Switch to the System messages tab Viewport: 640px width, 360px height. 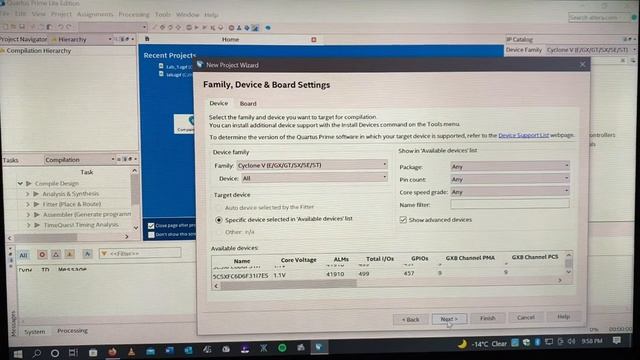35,332
